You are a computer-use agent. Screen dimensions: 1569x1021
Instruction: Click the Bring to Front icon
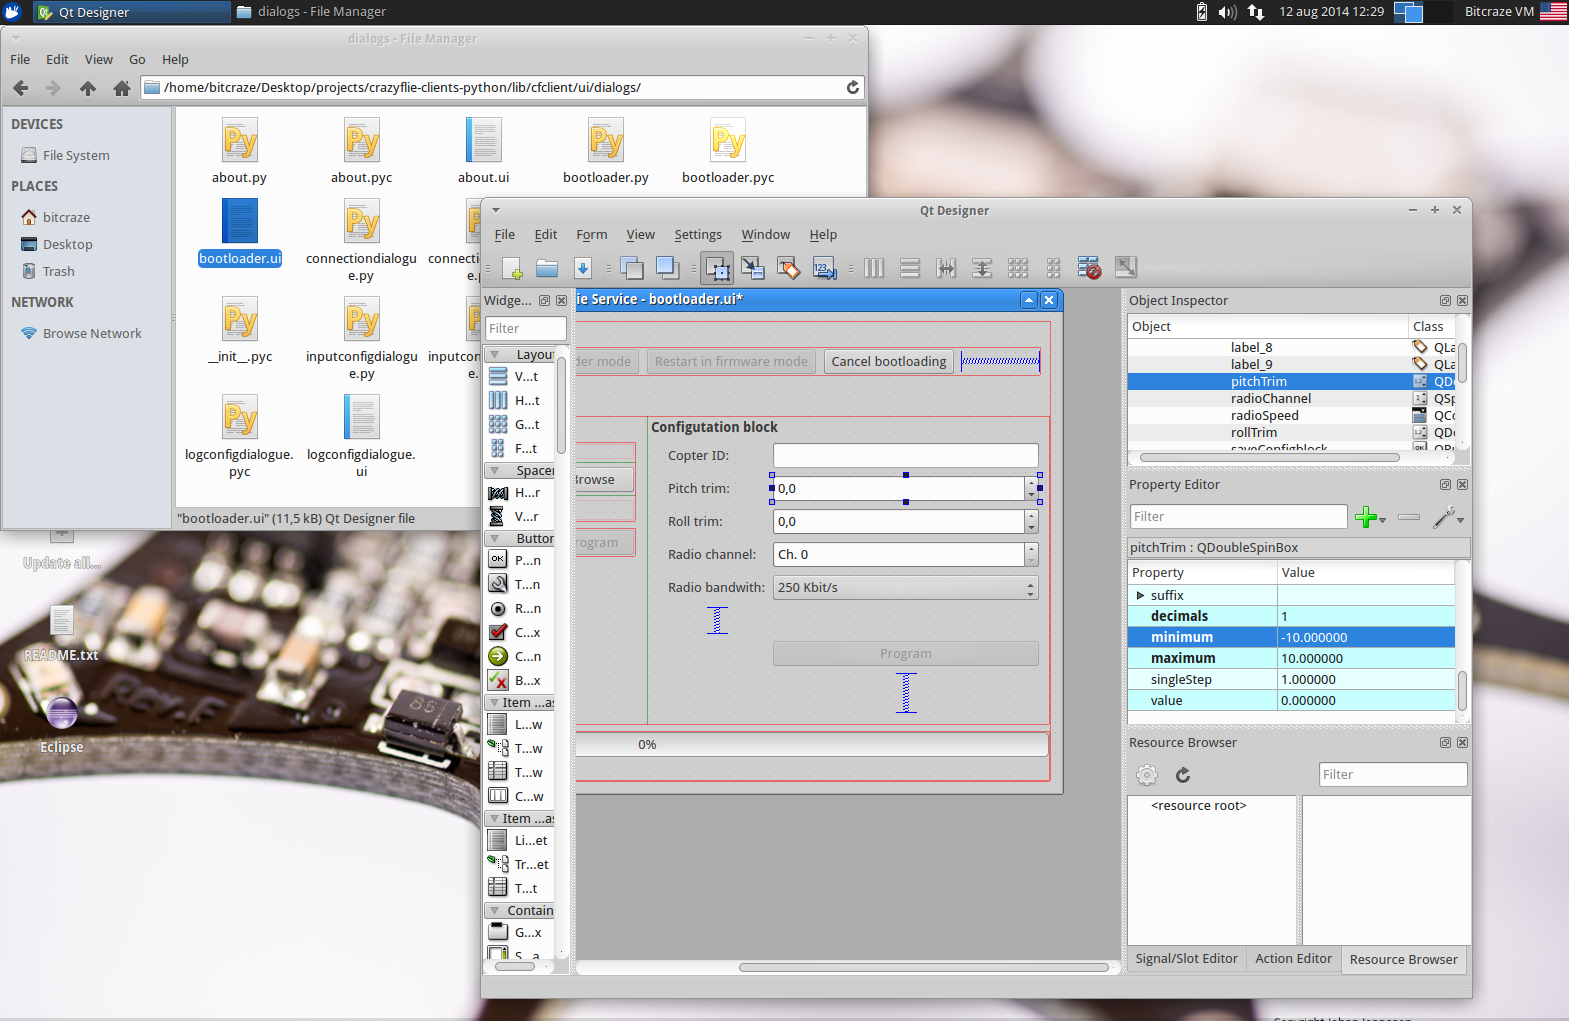pyautogui.click(x=667, y=268)
